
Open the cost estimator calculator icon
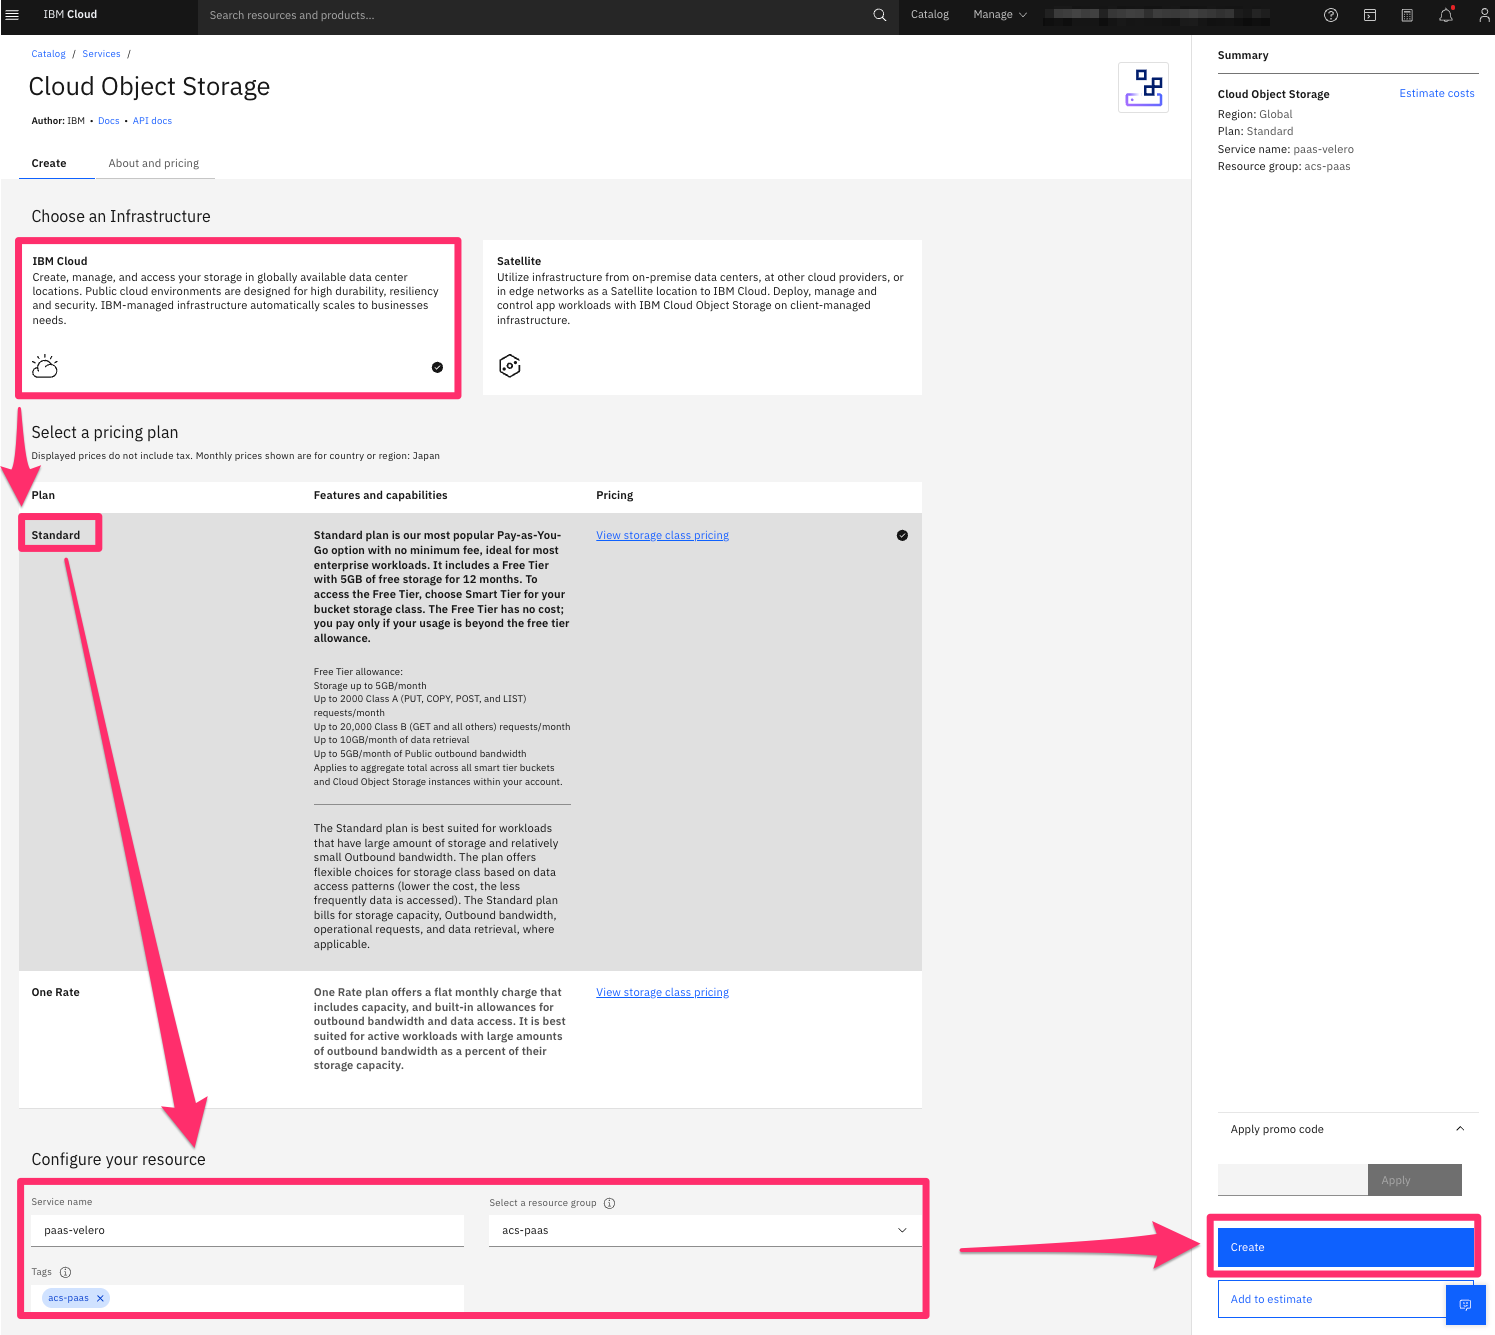[1407, 15]
